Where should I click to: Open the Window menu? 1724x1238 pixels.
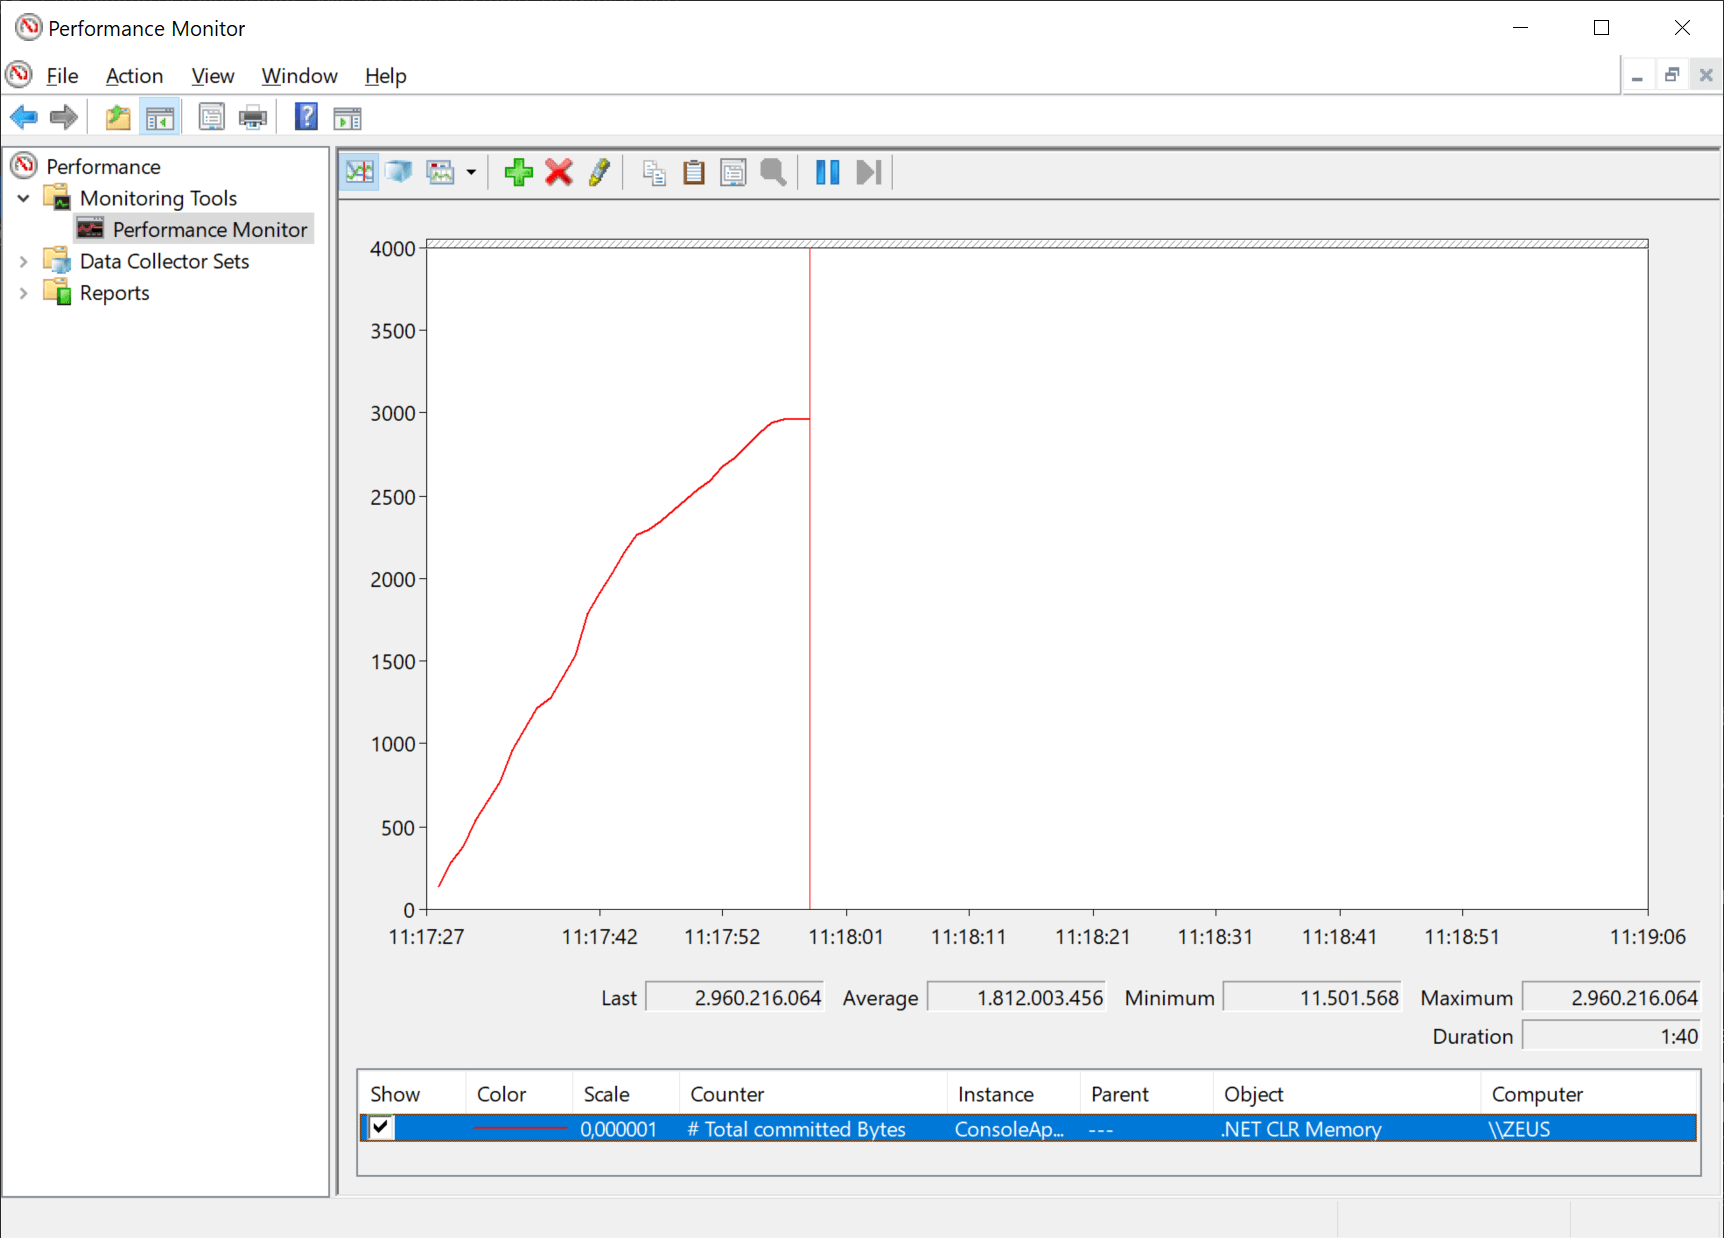click(299, 76)
